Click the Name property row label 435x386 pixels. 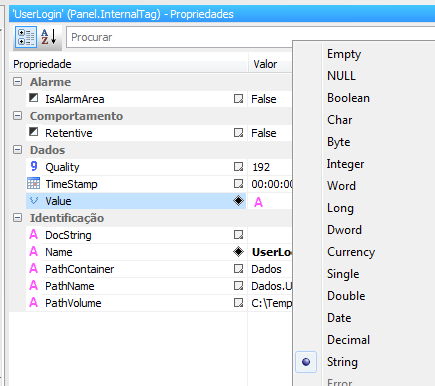point(59,252)
